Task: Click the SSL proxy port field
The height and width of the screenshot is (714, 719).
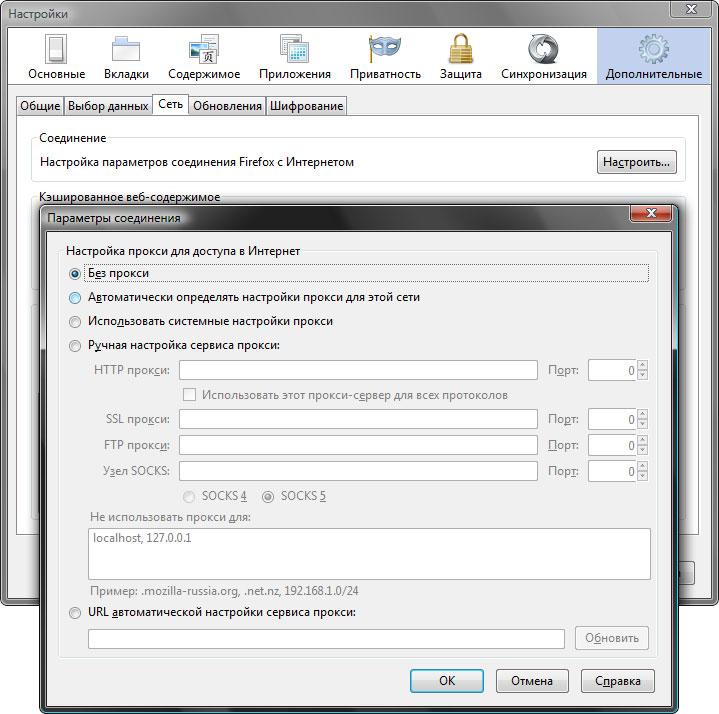Action: pos(612,419)
